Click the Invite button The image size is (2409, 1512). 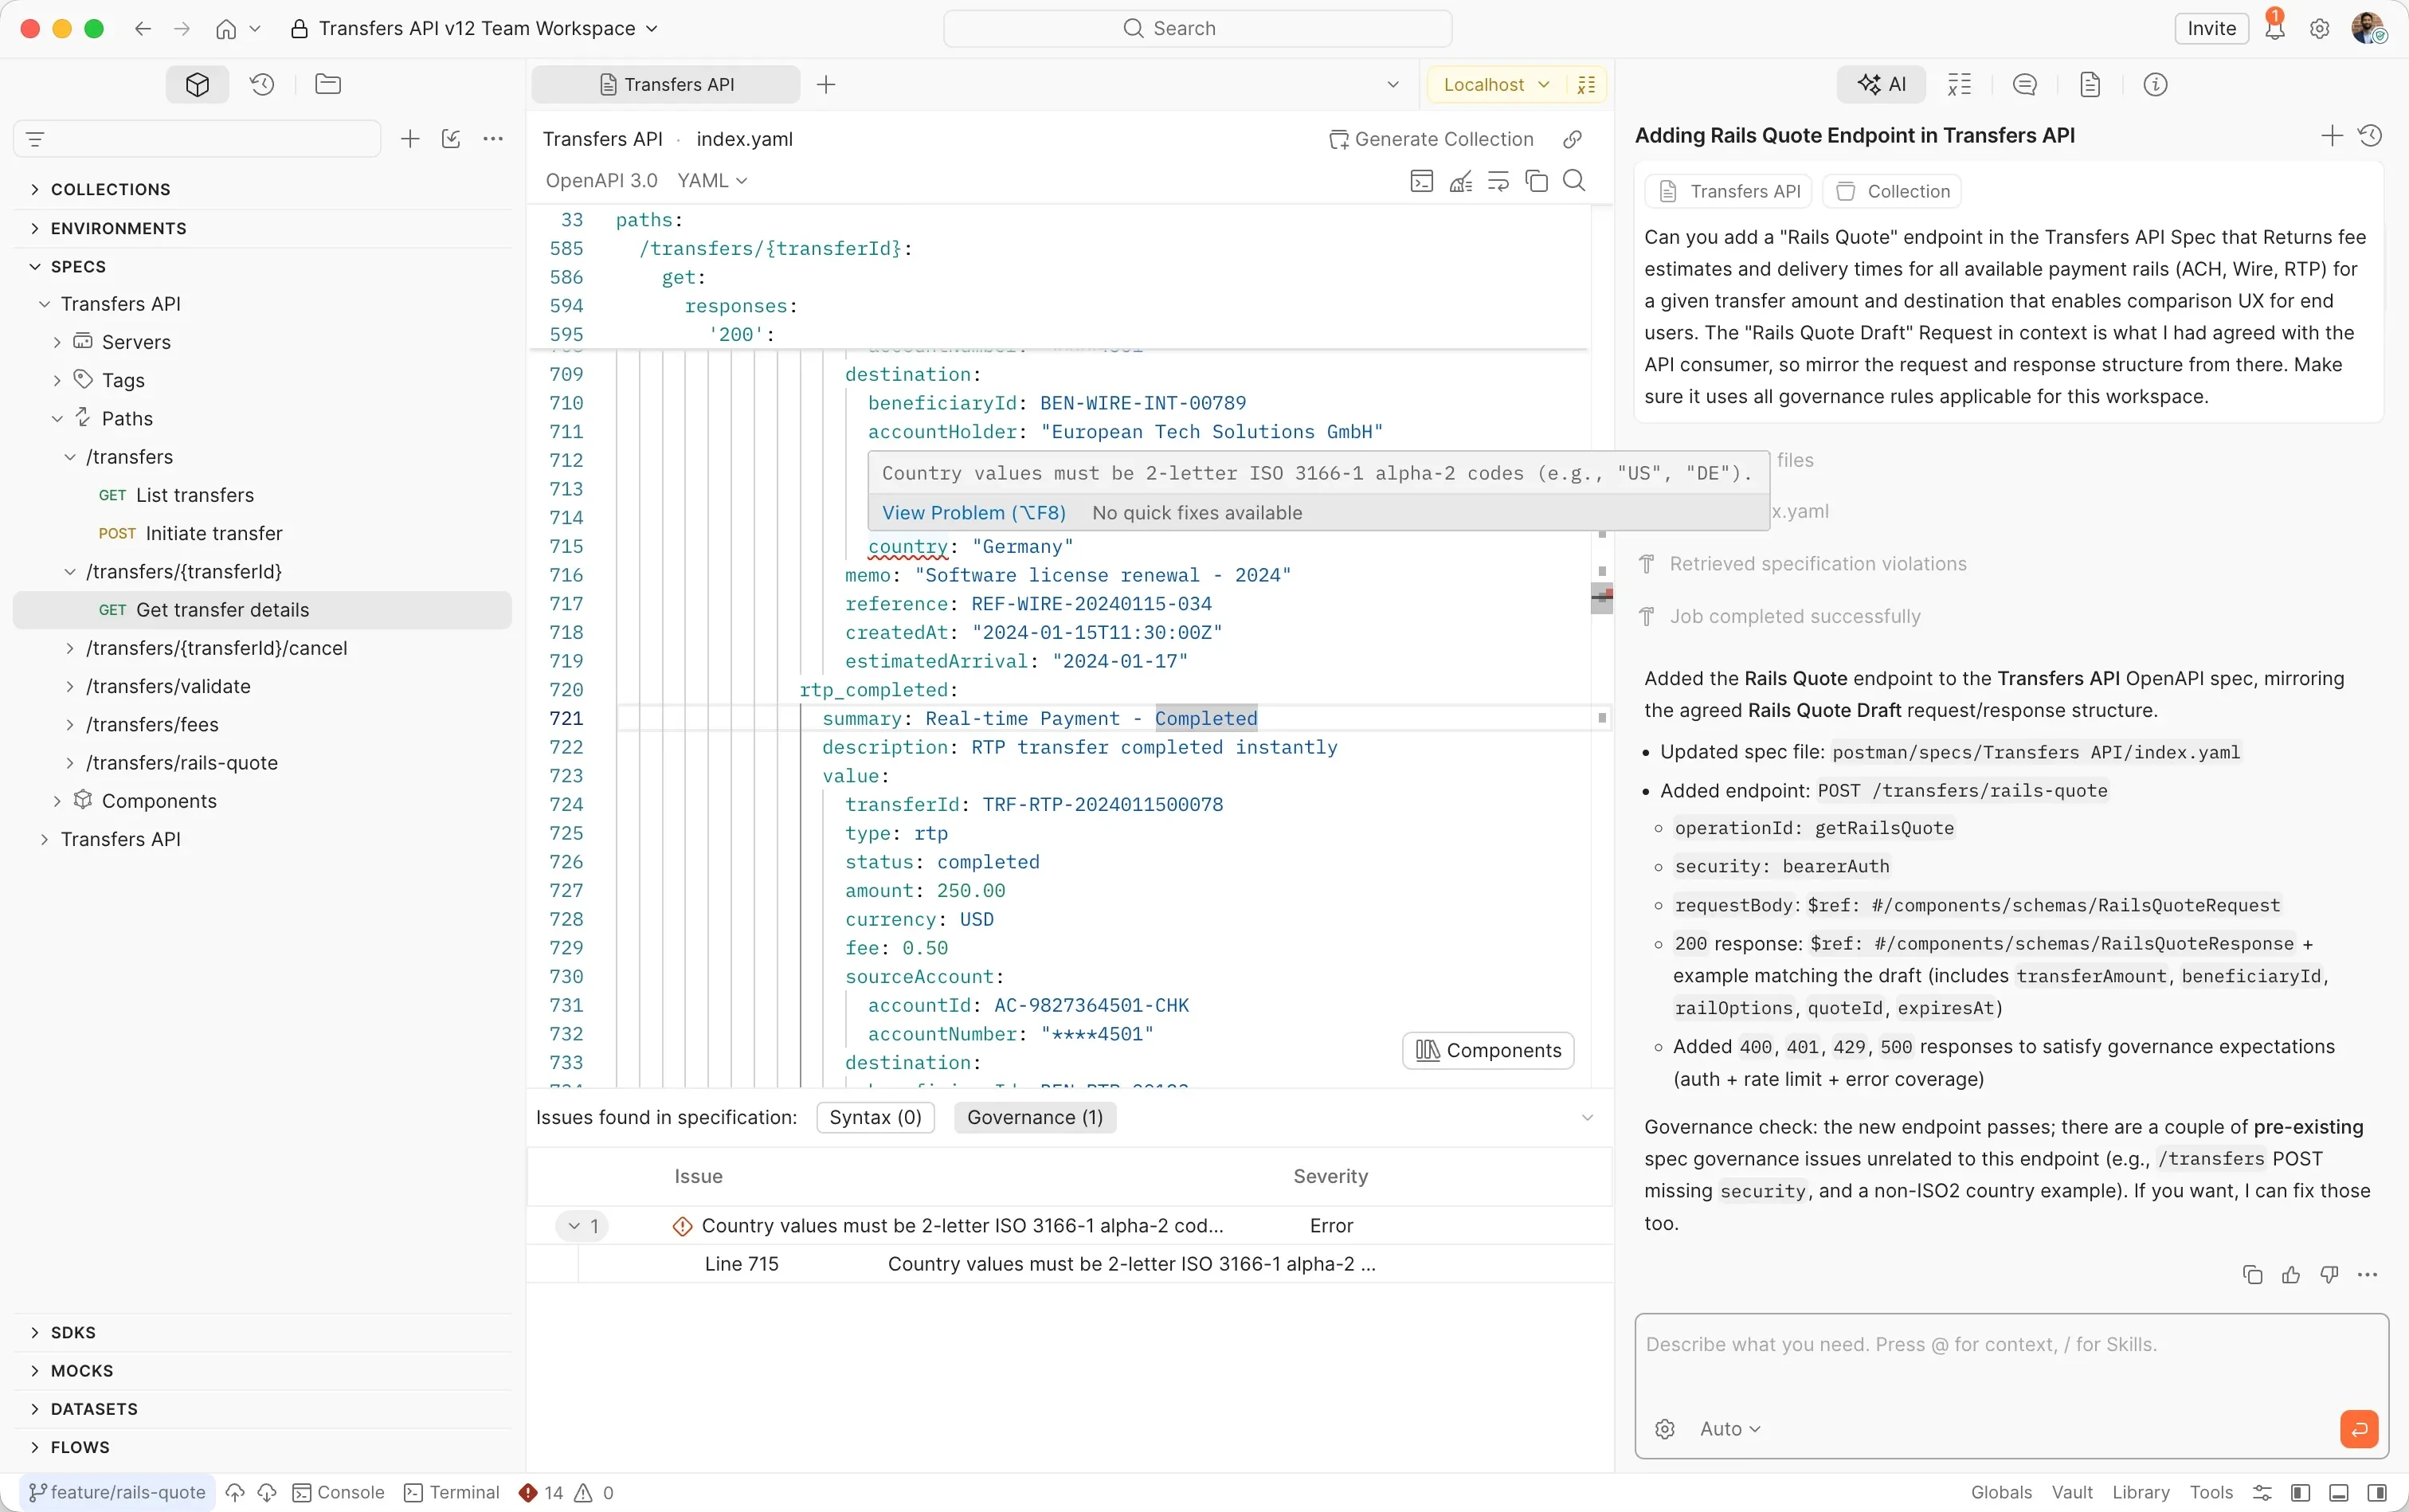2211,29
